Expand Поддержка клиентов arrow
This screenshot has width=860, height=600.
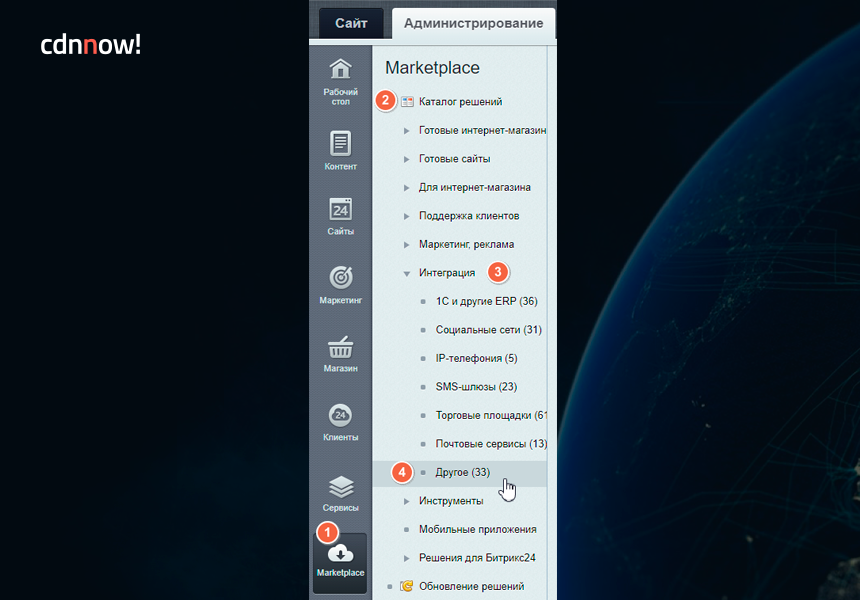(x=406, y=216)
